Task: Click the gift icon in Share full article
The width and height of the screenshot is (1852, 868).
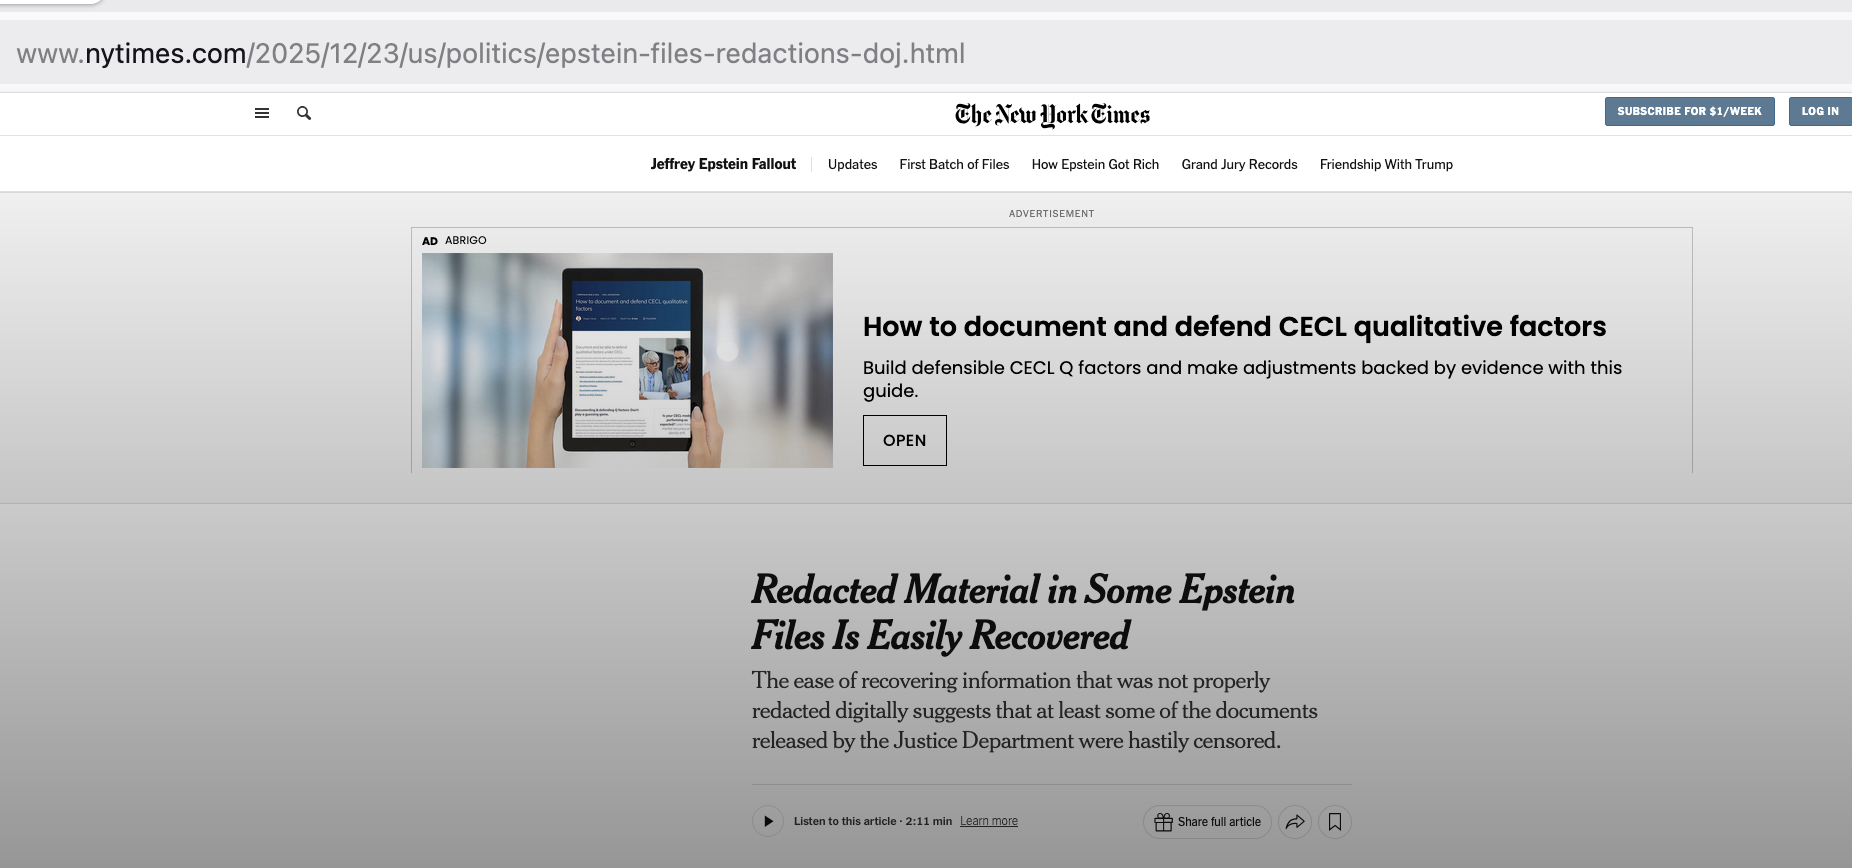Action: 1163,822
